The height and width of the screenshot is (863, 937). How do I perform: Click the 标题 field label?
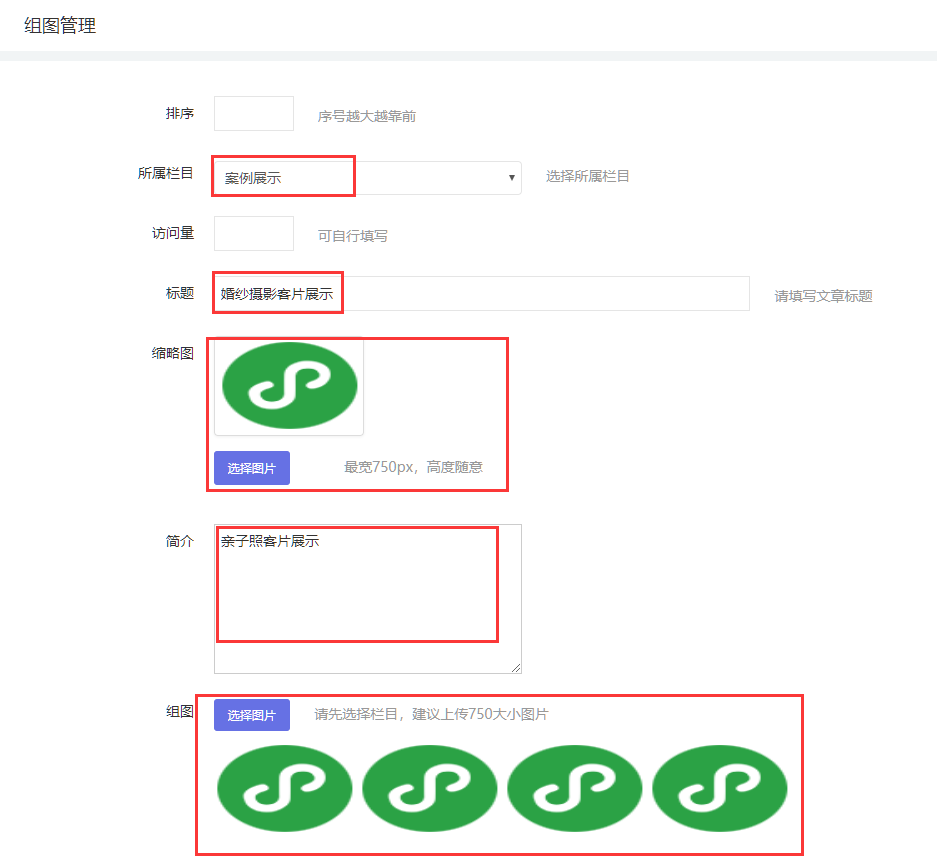tap(180, 293)
